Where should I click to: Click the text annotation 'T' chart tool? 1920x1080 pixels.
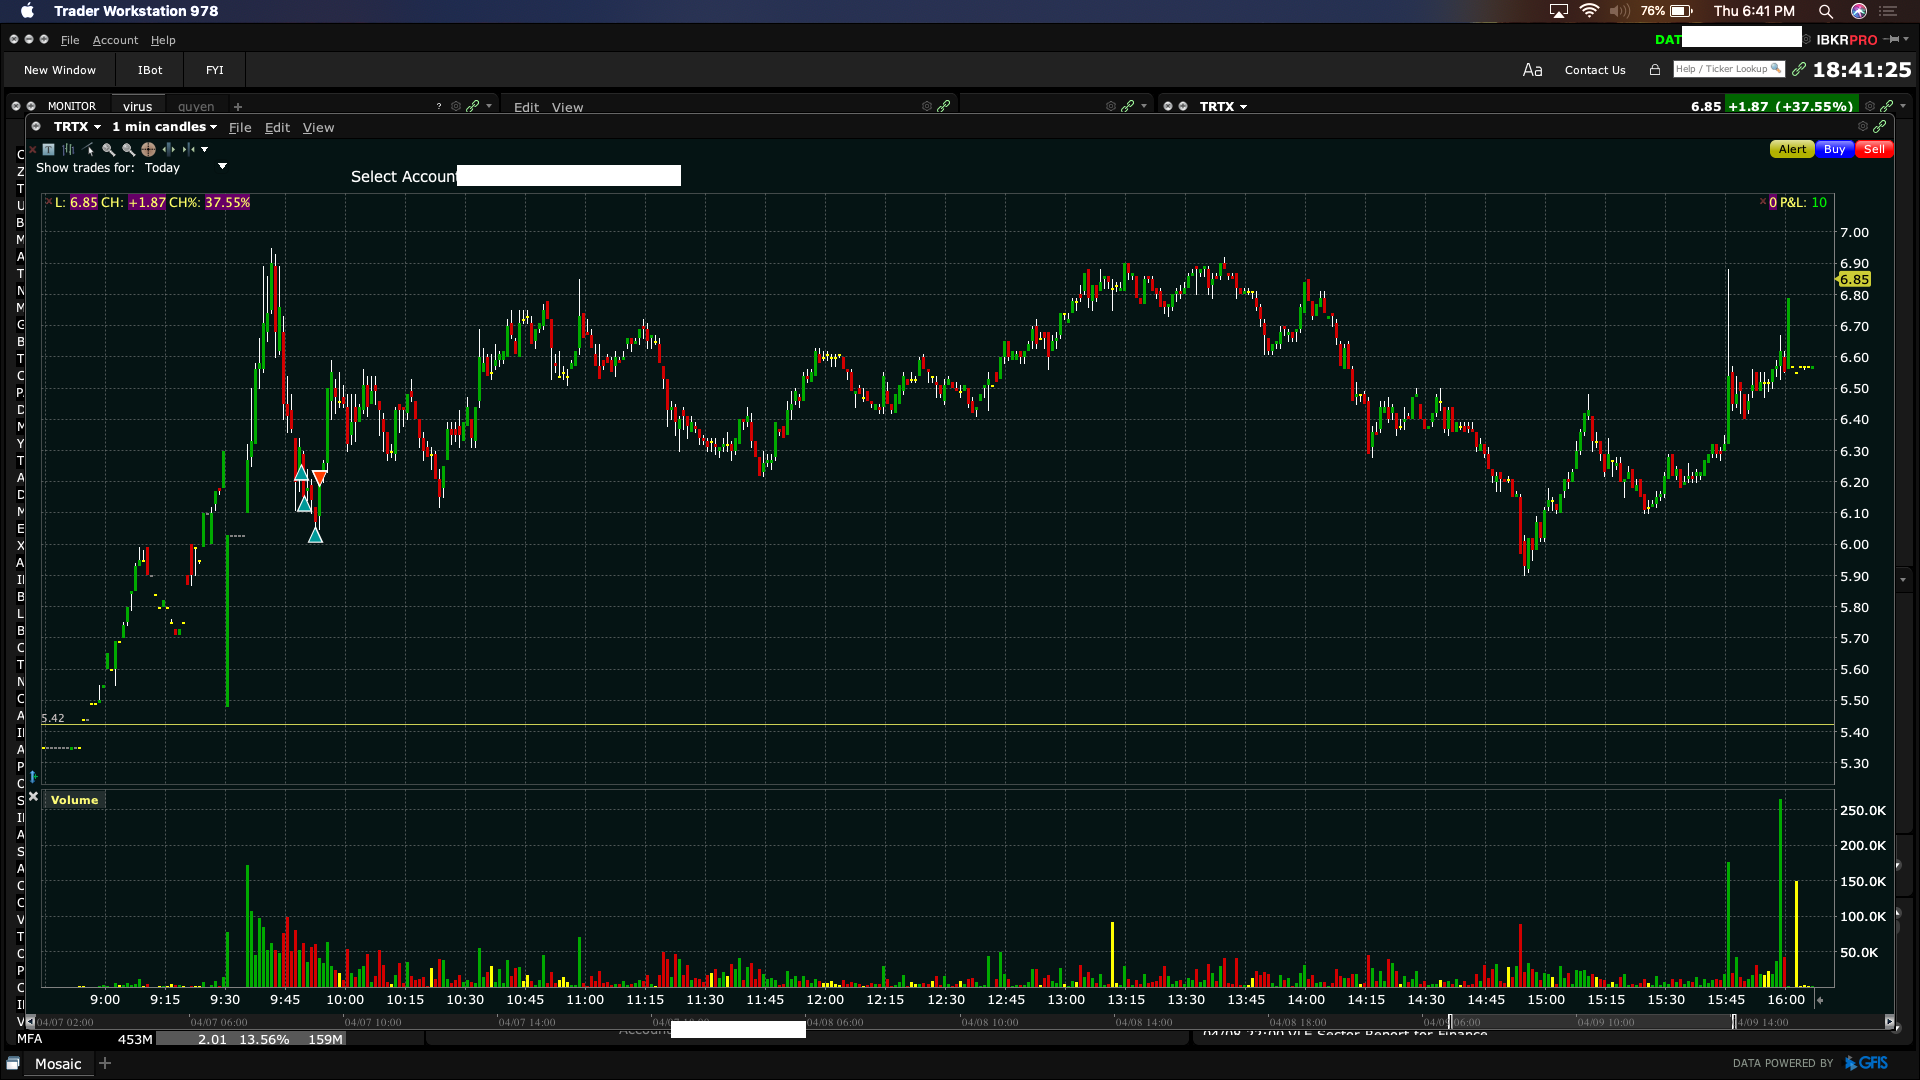point(48,149)
